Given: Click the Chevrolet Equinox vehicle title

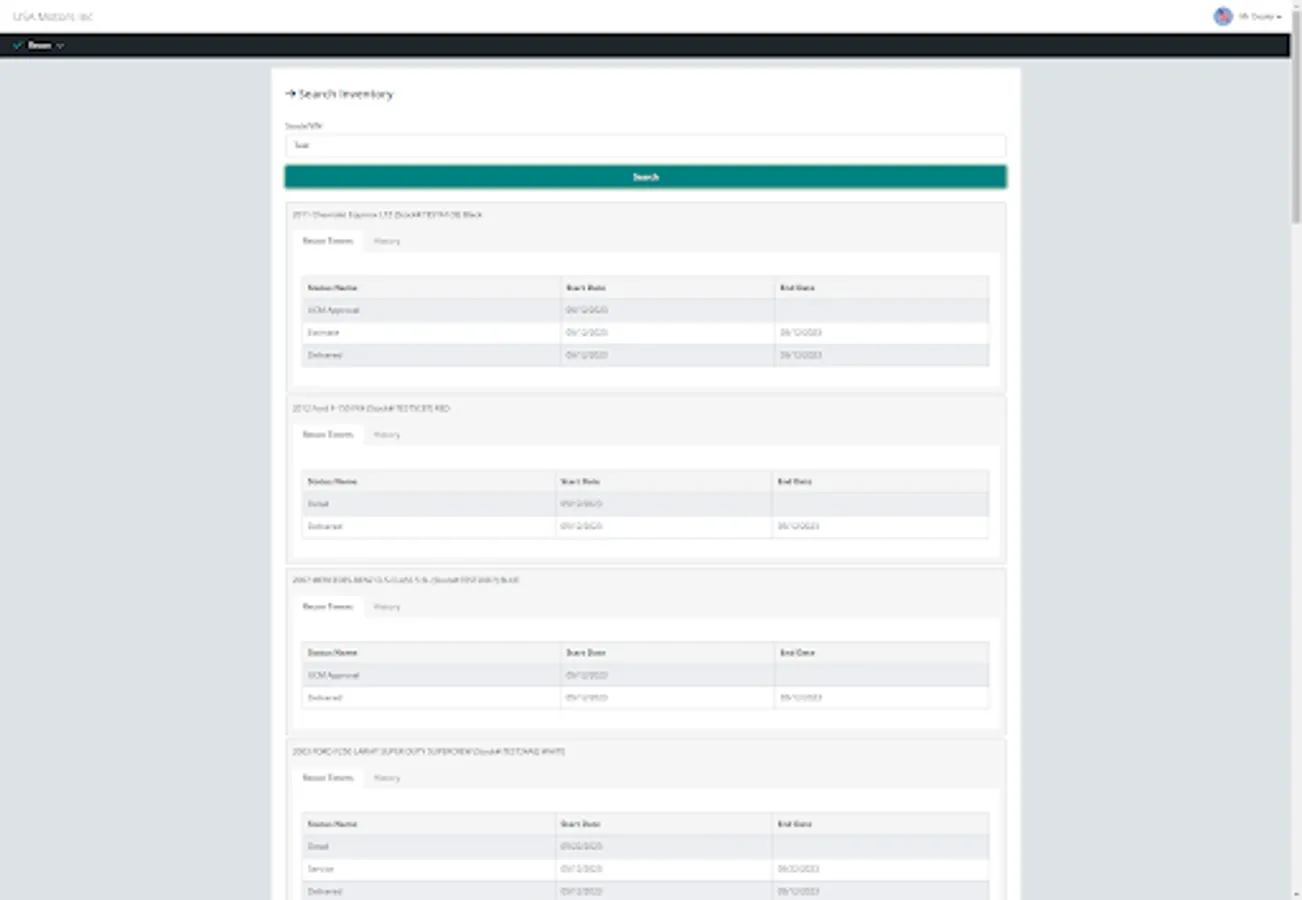Looking at the screenshot, I should [388, 215].
